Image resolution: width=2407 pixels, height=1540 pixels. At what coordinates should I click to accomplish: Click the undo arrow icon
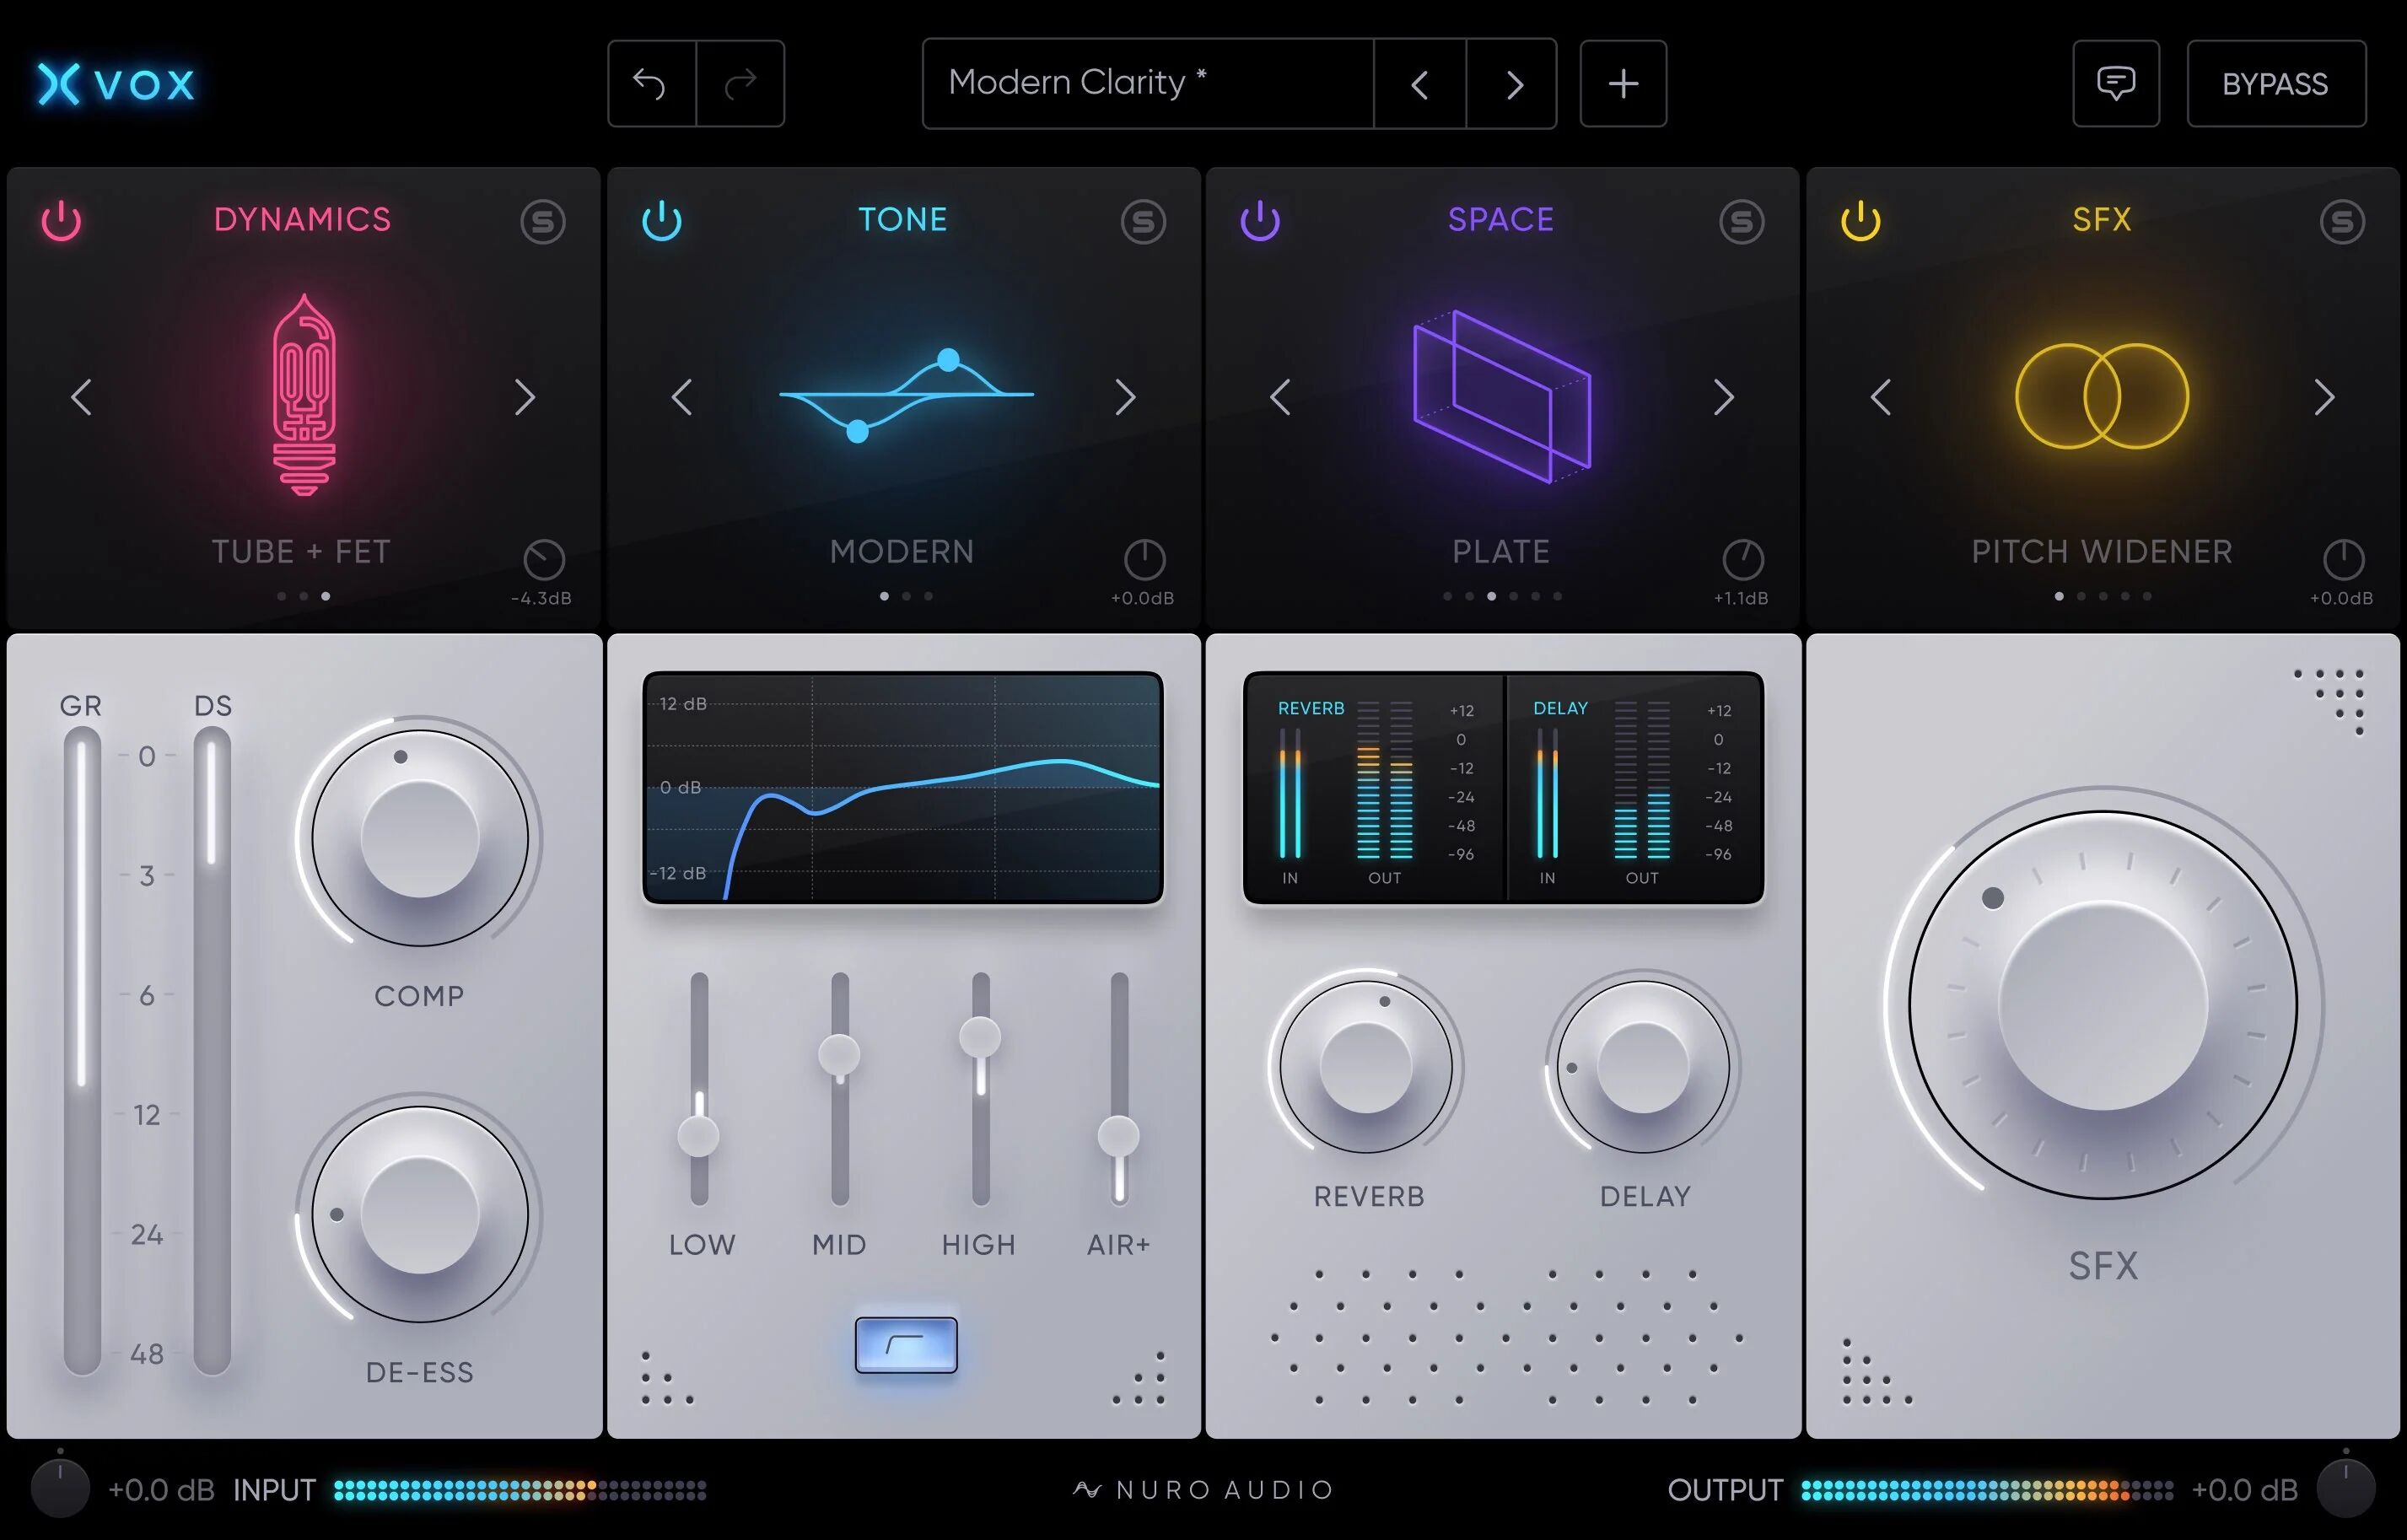(x=651, y=84)
